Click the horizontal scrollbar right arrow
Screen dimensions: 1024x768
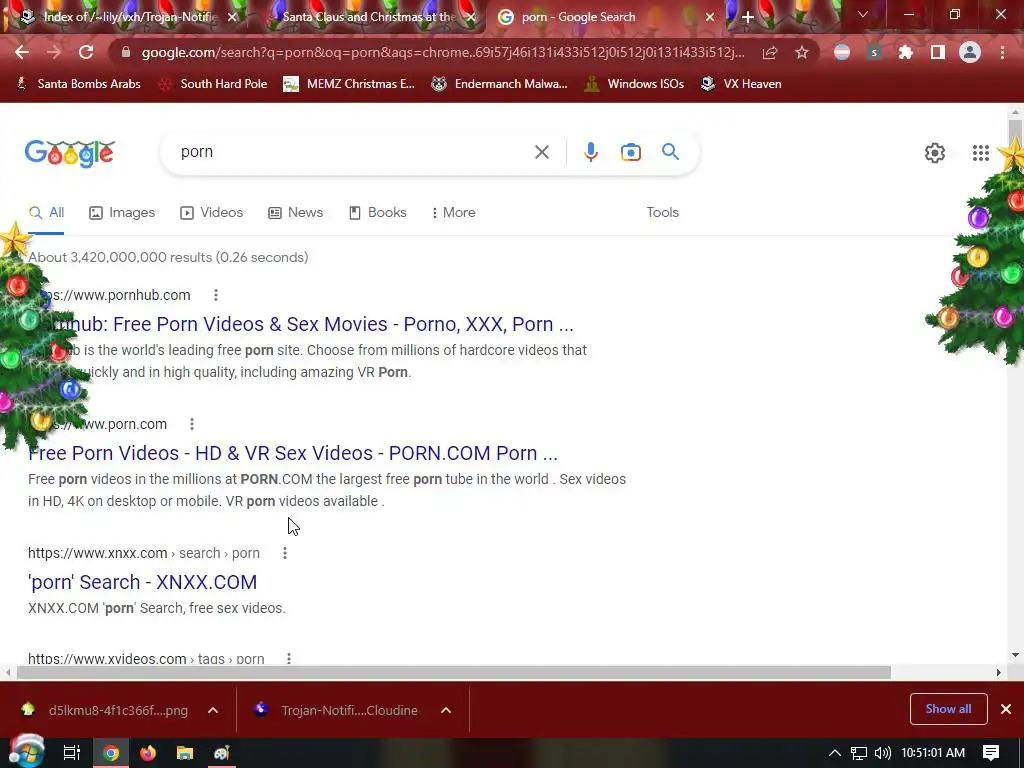(998, 672)
